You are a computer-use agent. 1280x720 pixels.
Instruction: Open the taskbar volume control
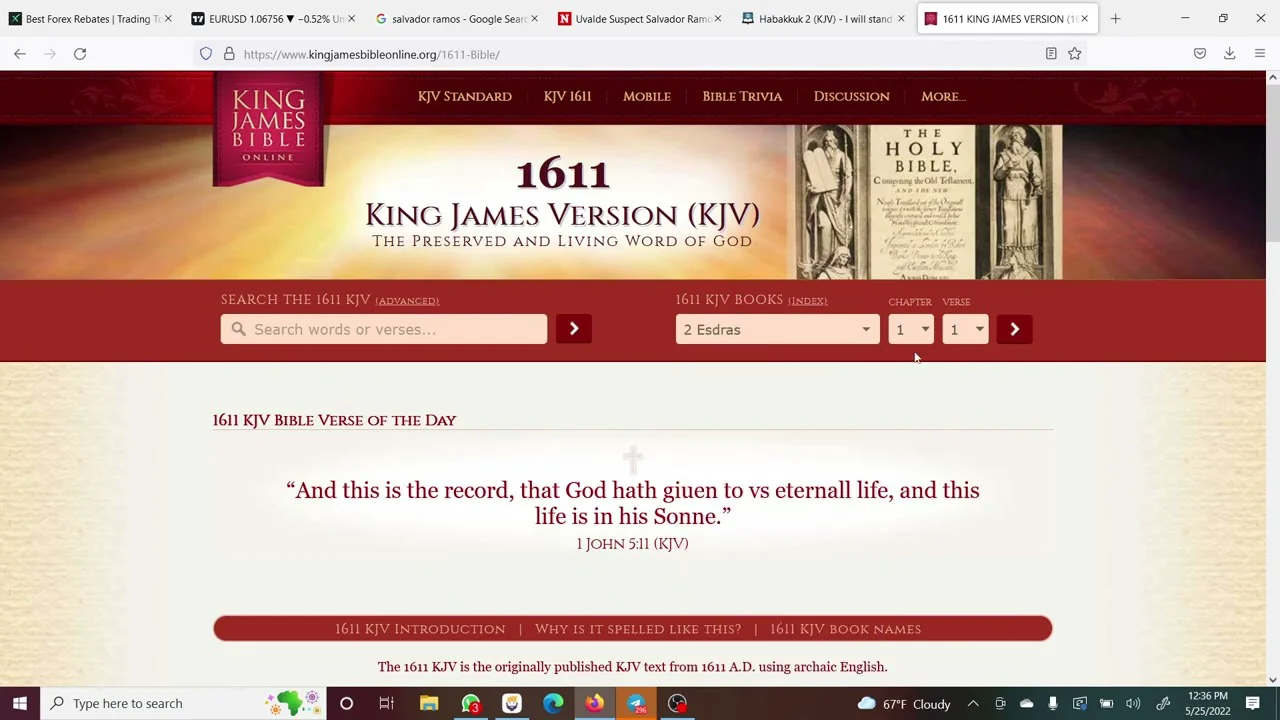(x=1133, y=704)
